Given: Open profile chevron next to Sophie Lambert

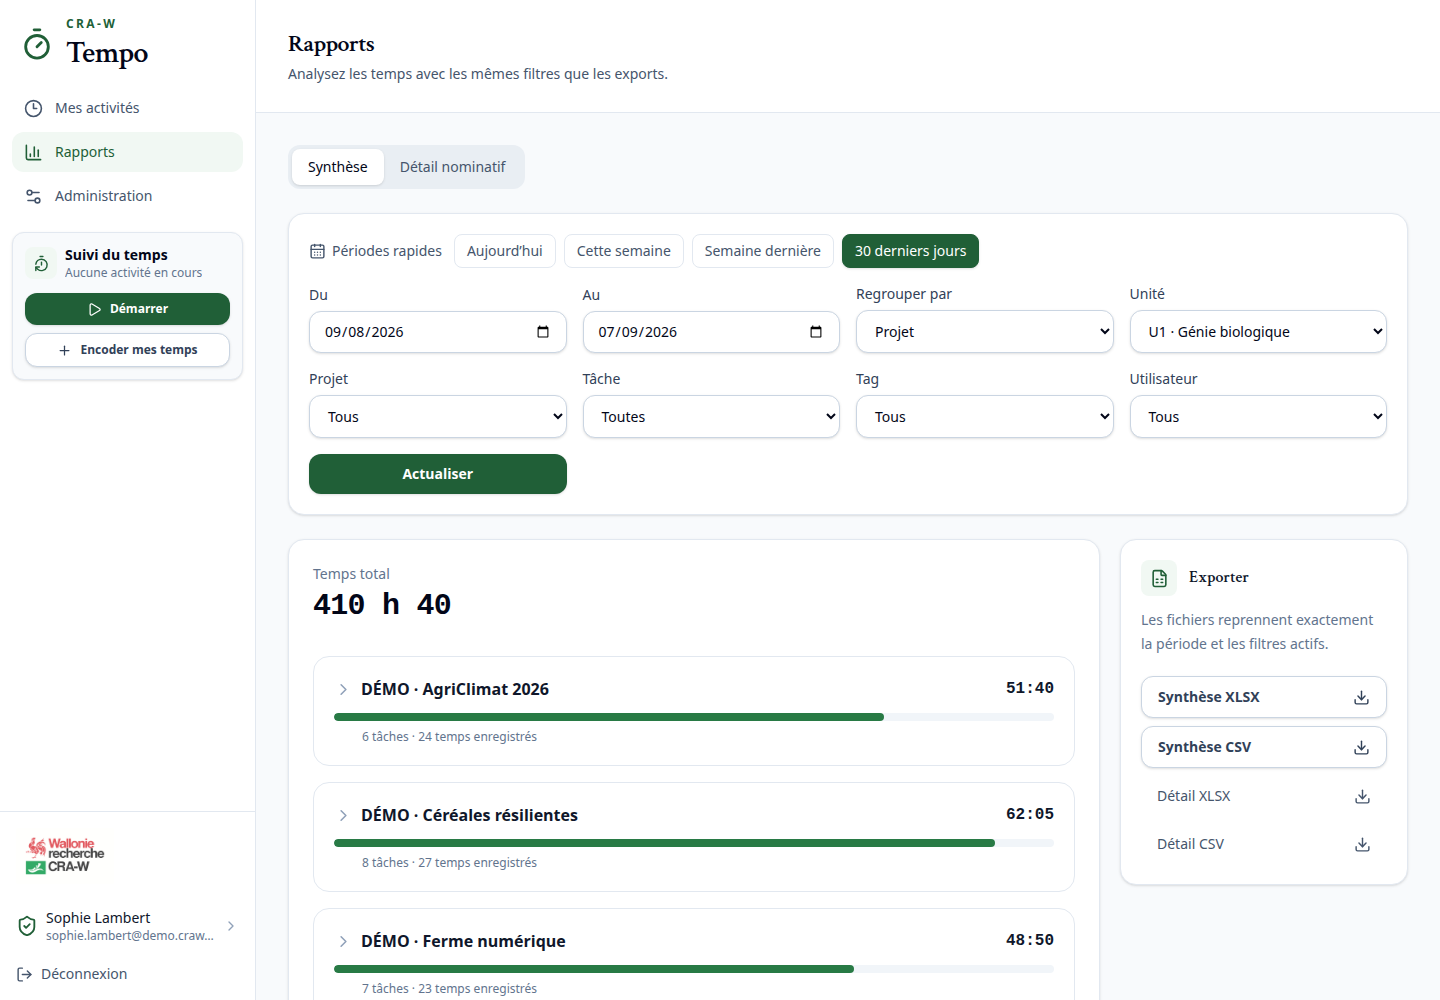Looking at the screenshot, I should 231,926.
